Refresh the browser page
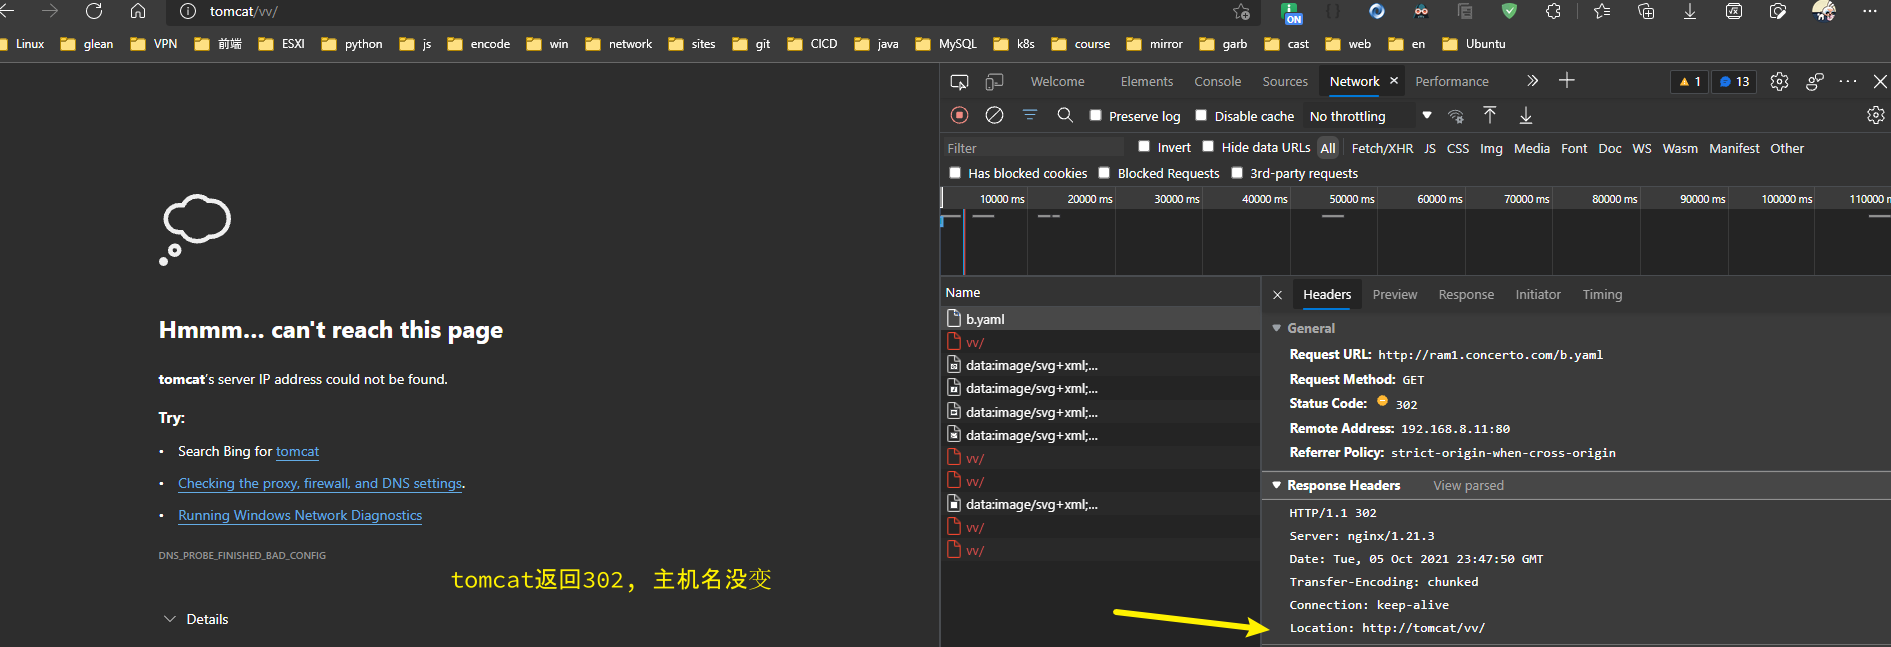Viewport: 1891px width, 647px height. click(x=94, y=11)
